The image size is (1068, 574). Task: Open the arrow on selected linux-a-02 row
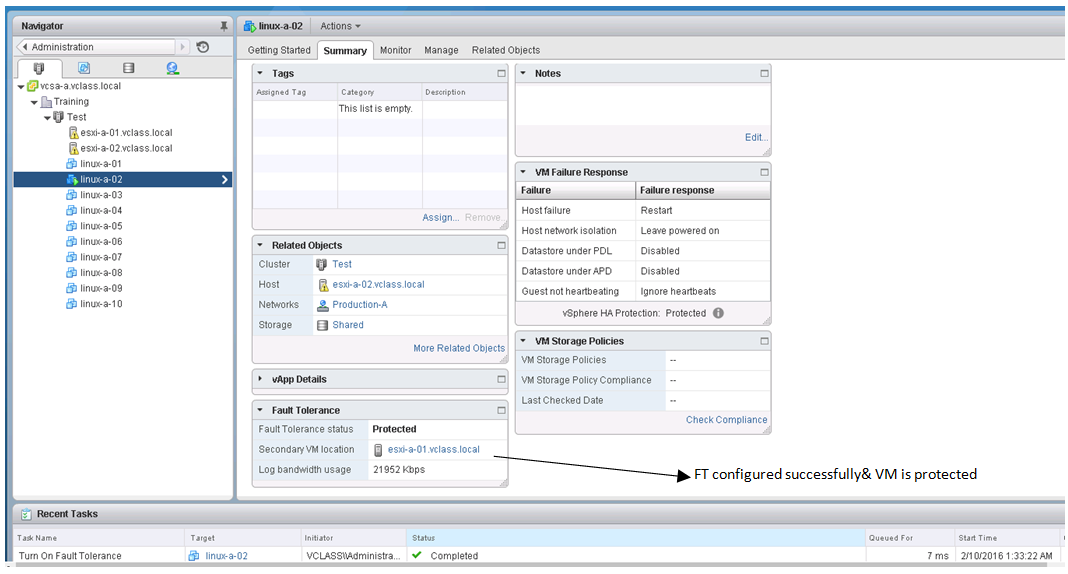[x=225, y=180]
